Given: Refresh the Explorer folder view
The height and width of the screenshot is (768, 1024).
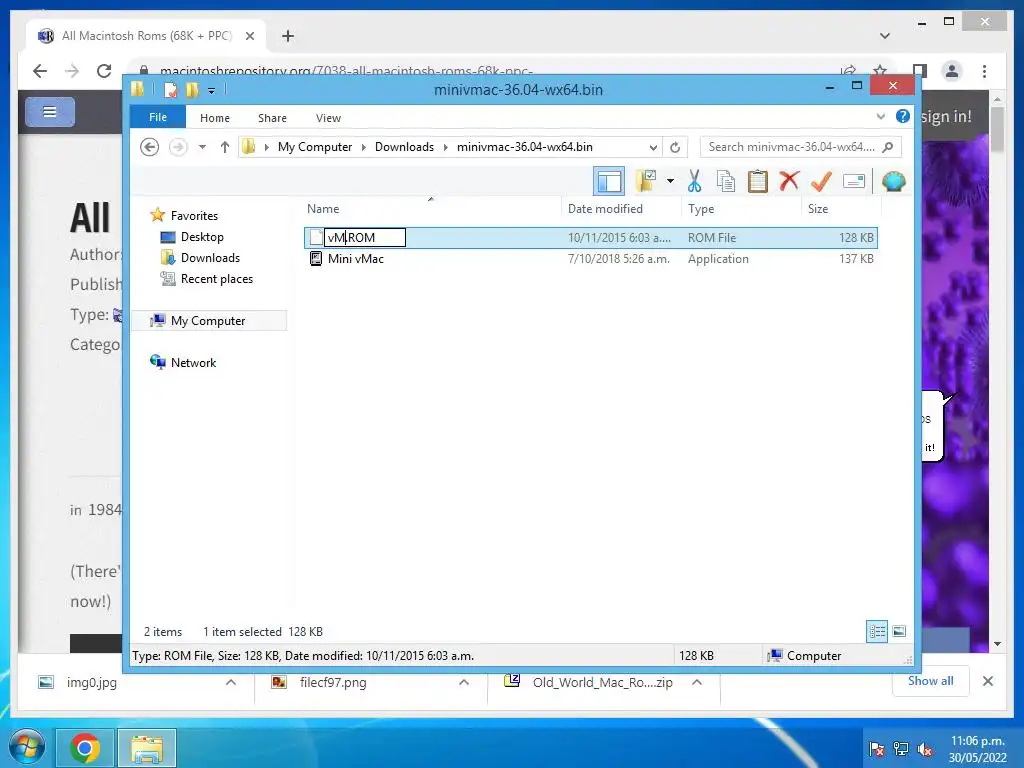Looking at the screenshot, I should point(675,148).
